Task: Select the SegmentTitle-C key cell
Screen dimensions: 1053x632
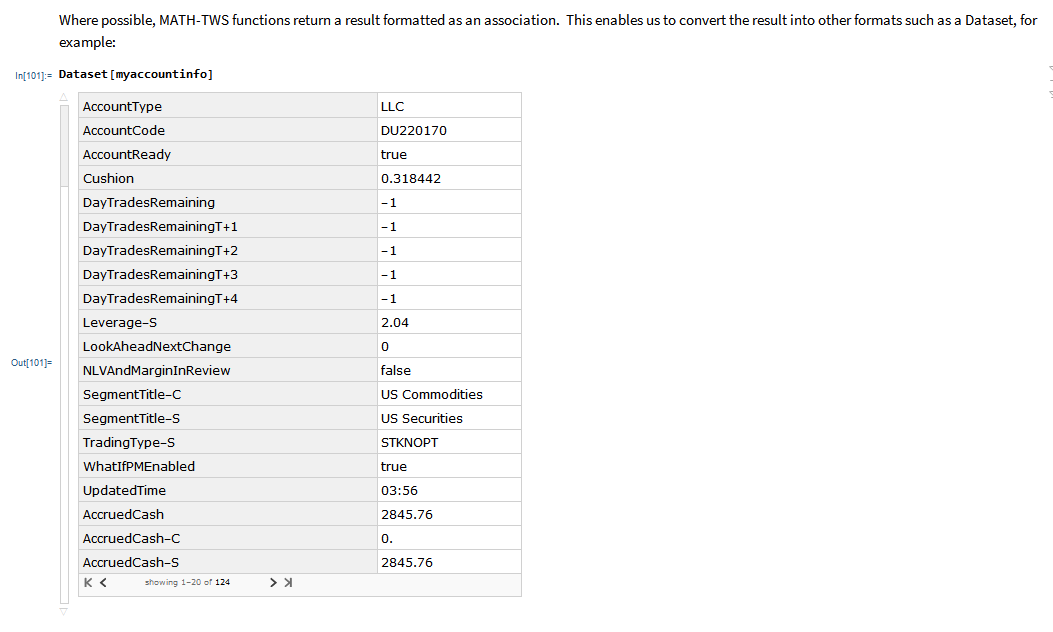Action: coord(228,394)
